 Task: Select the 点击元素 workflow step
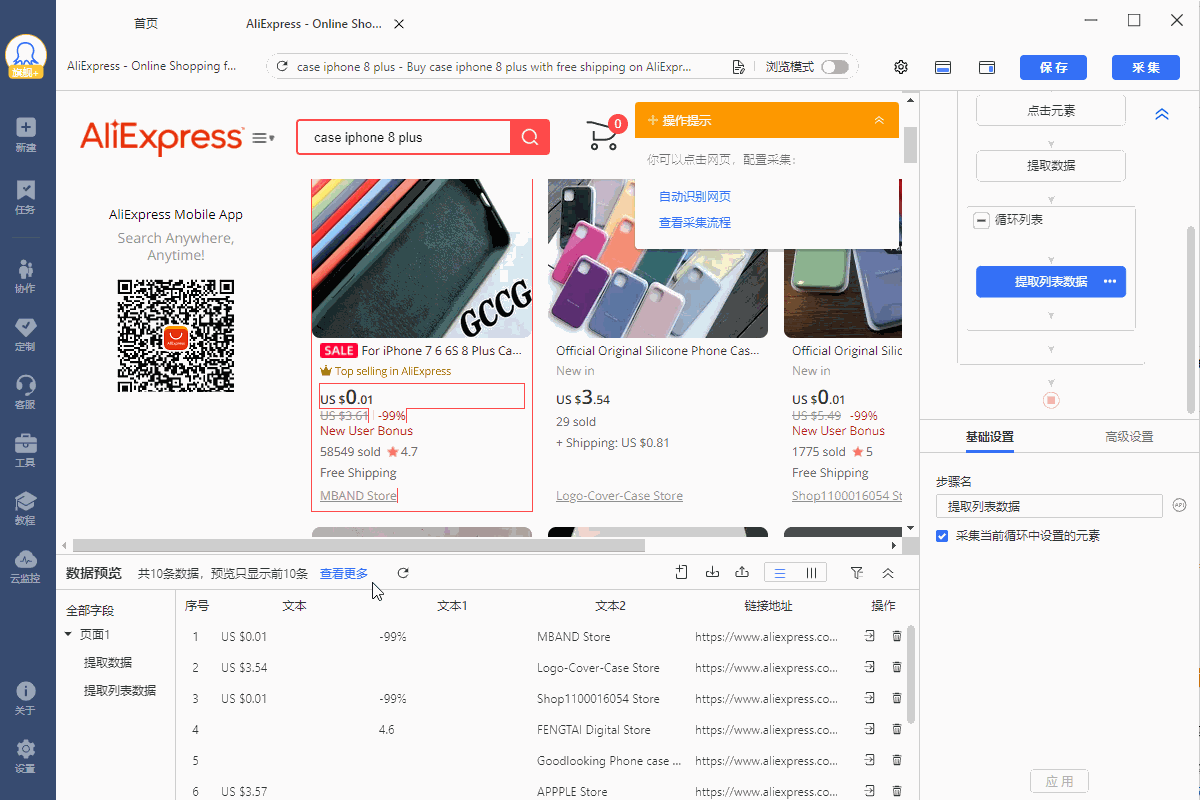[1051, 110]
